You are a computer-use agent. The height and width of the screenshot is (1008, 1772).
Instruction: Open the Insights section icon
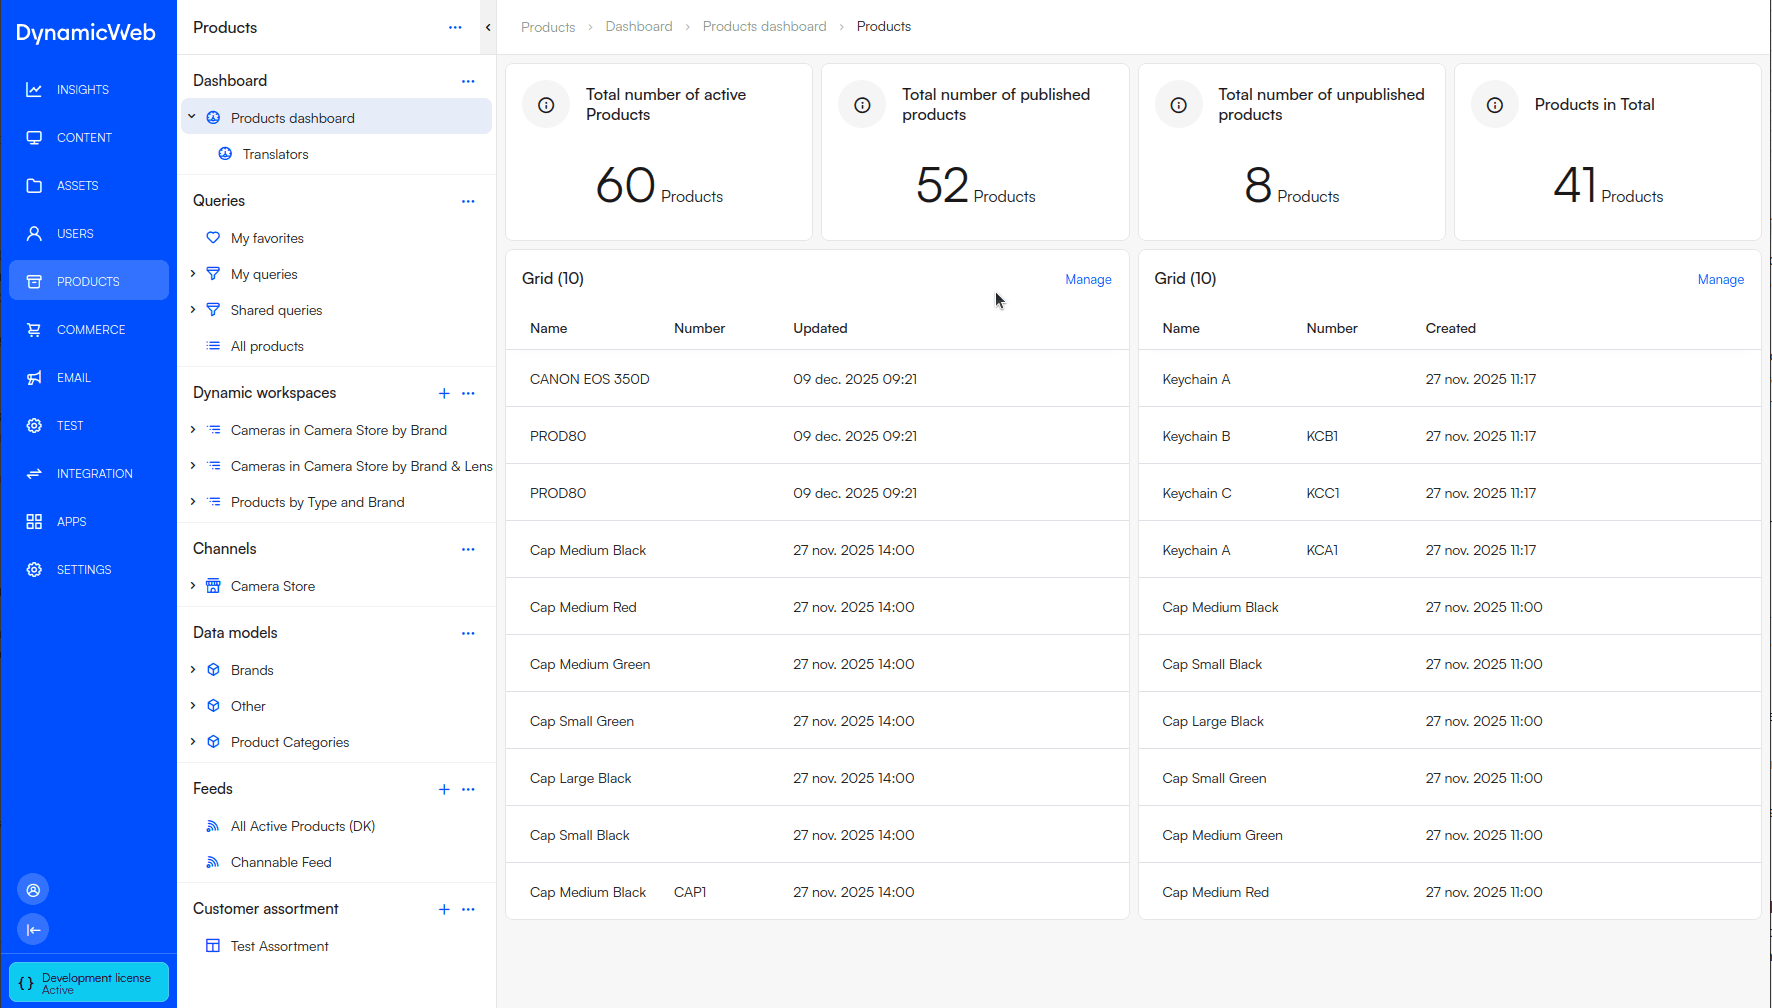(x=34, y=90)
